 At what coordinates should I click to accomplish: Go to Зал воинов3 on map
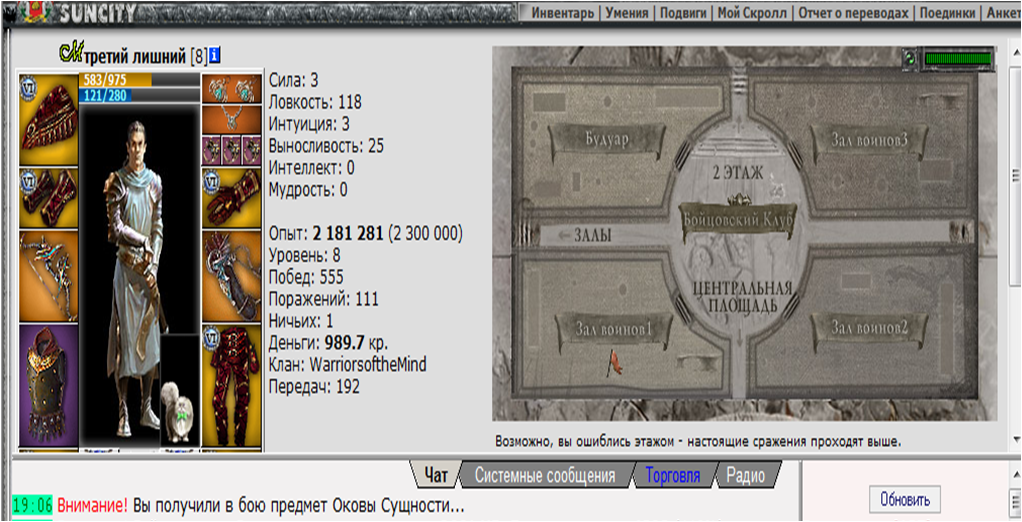[869, 139]
